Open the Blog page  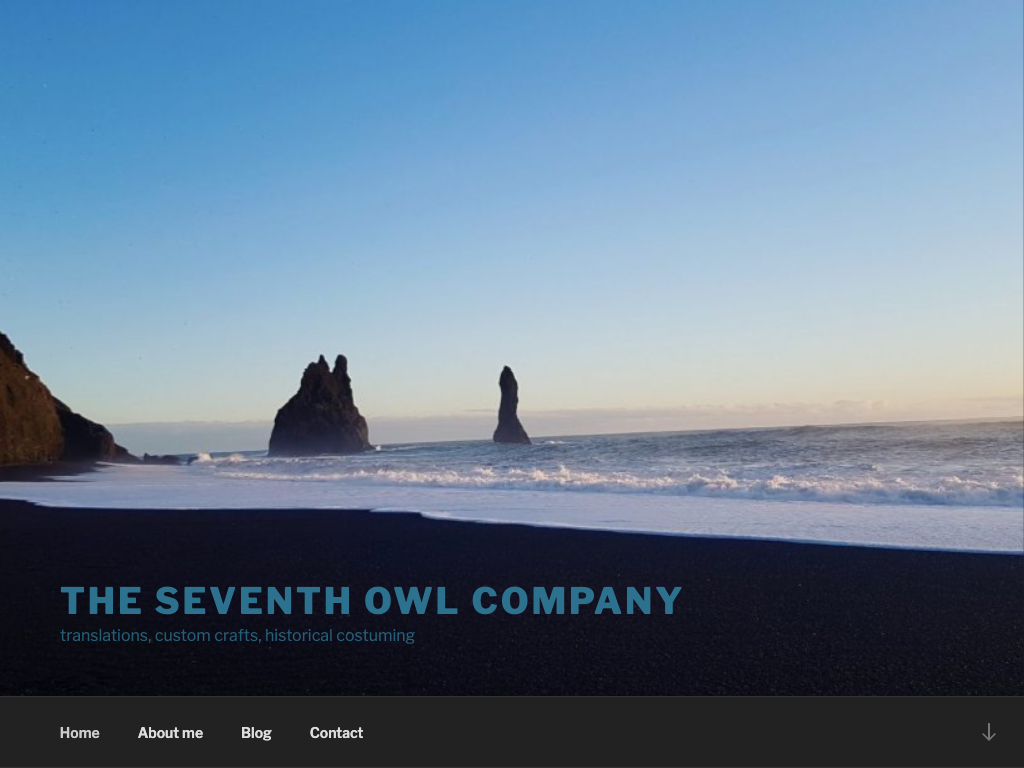coord(256,733)
